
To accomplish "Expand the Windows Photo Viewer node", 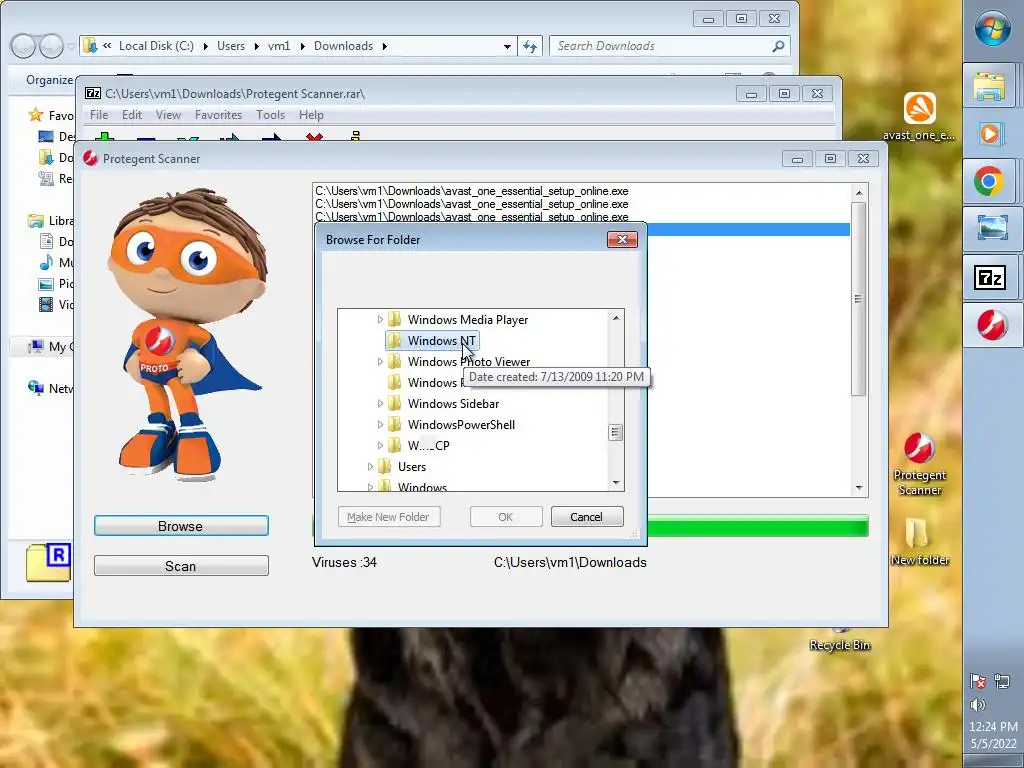I will (380, 361).
